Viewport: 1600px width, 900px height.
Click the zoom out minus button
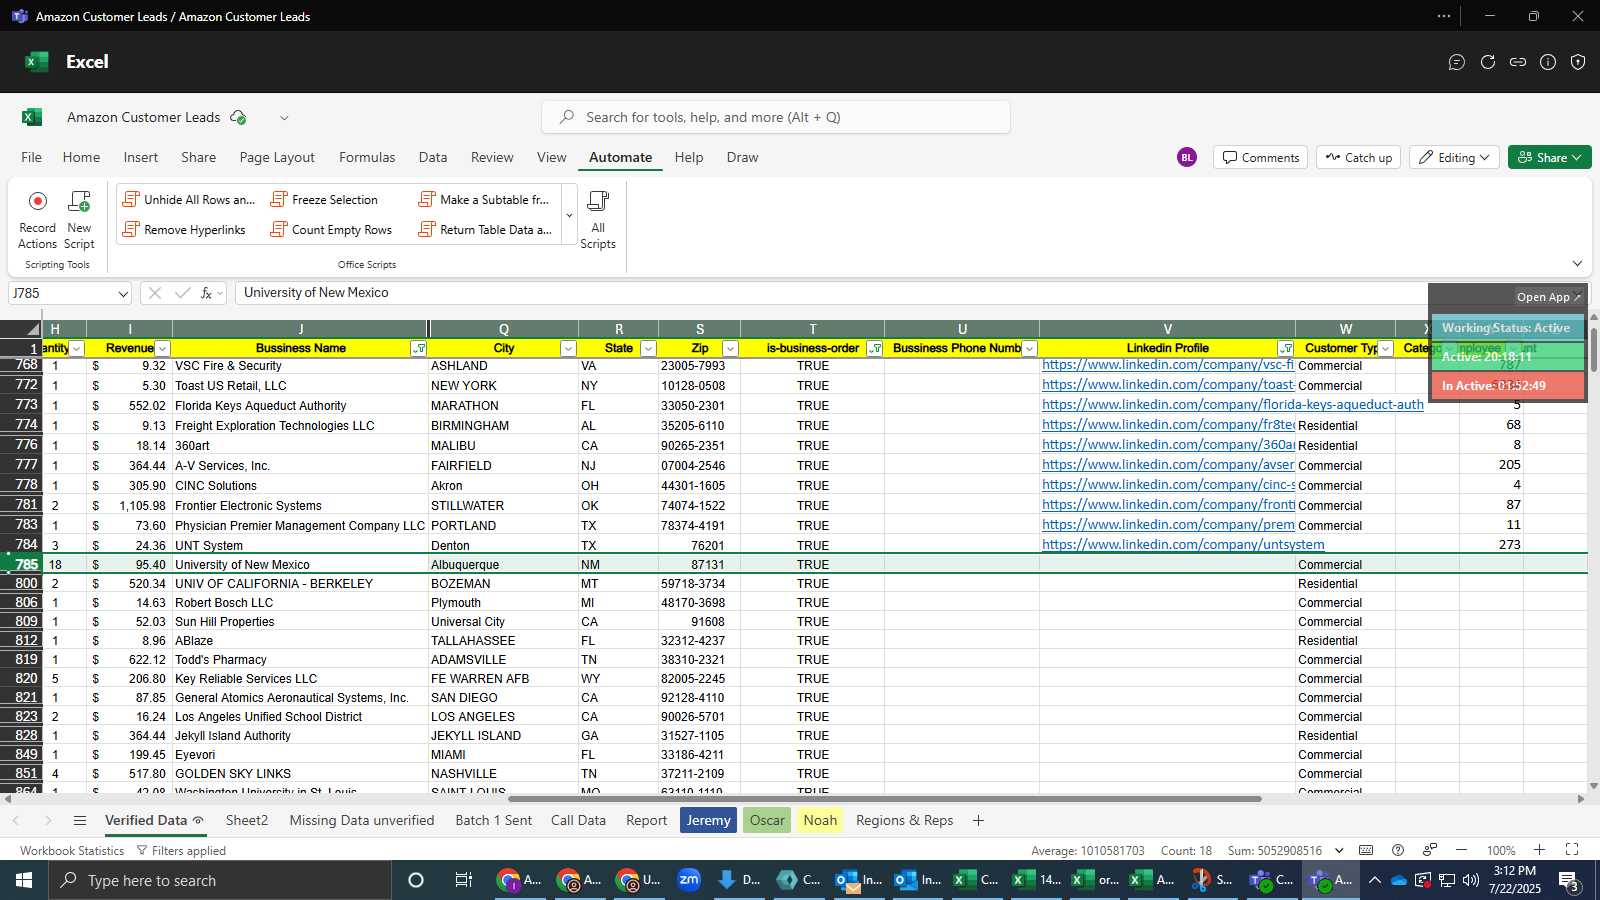click(x=1462, y=850)
